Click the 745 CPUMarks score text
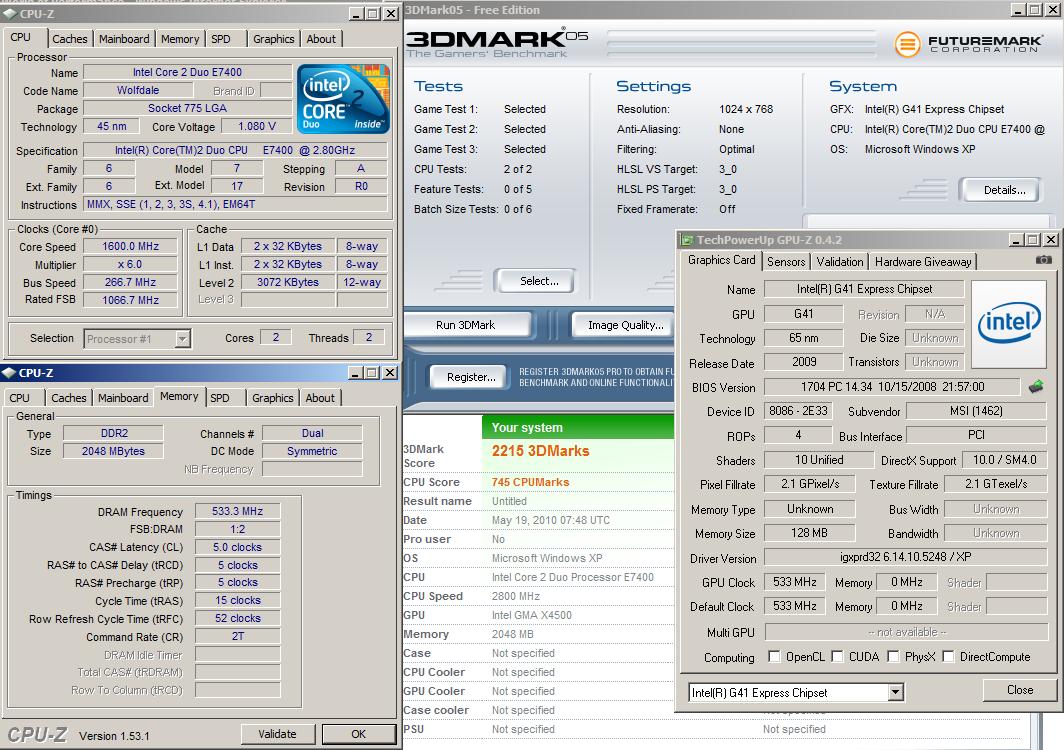 [x=531, y=482]
